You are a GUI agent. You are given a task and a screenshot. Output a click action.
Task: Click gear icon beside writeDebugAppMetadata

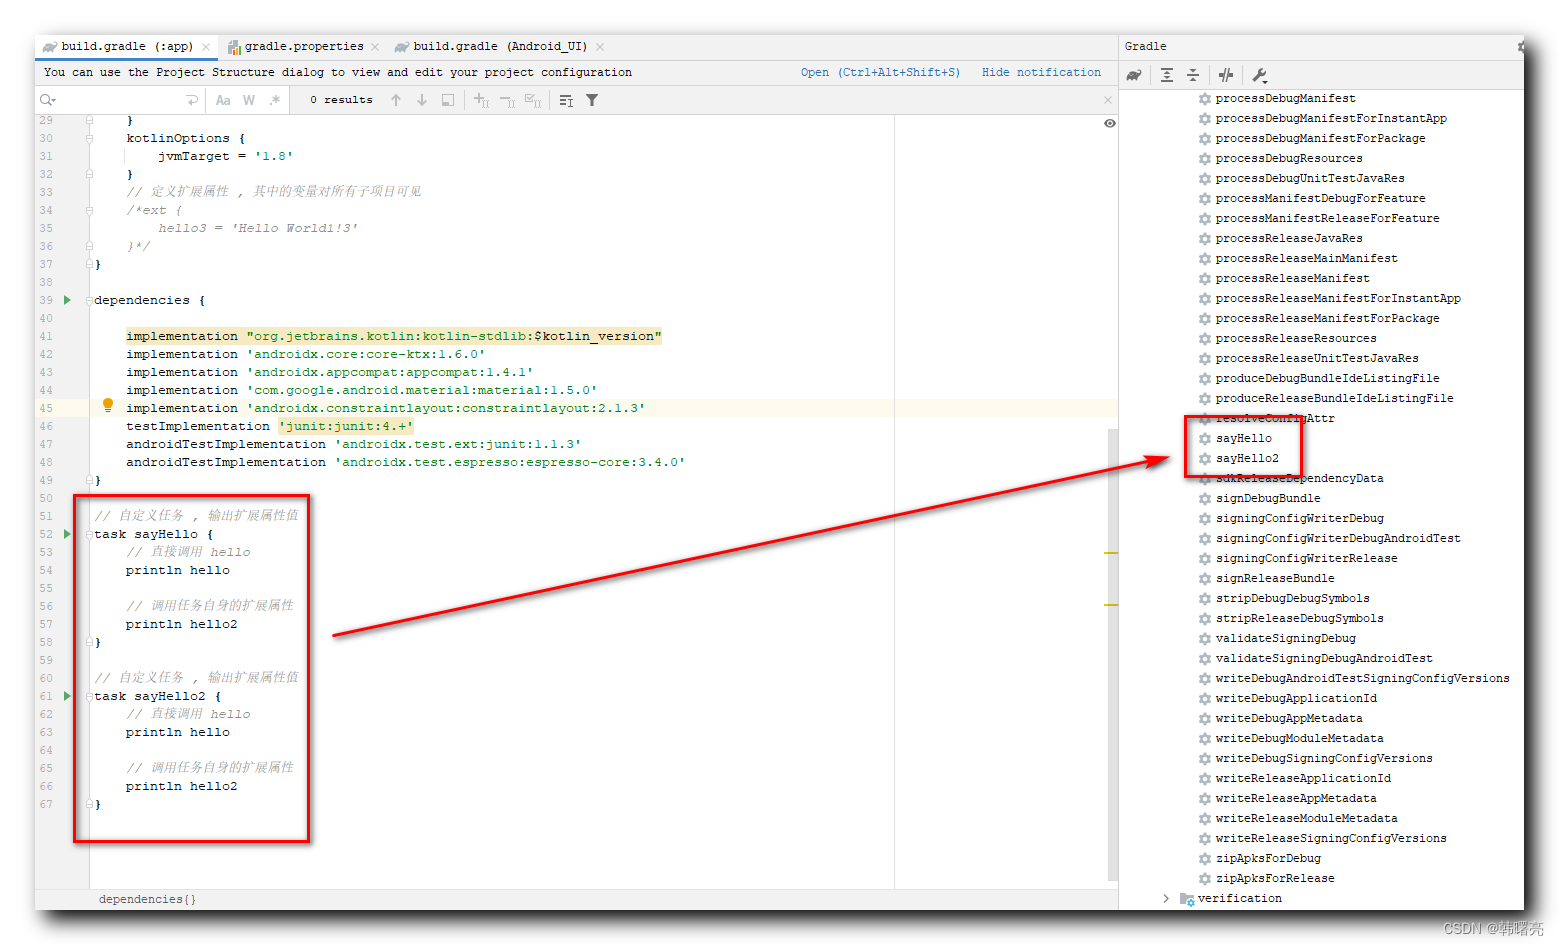coord(1205,718)
